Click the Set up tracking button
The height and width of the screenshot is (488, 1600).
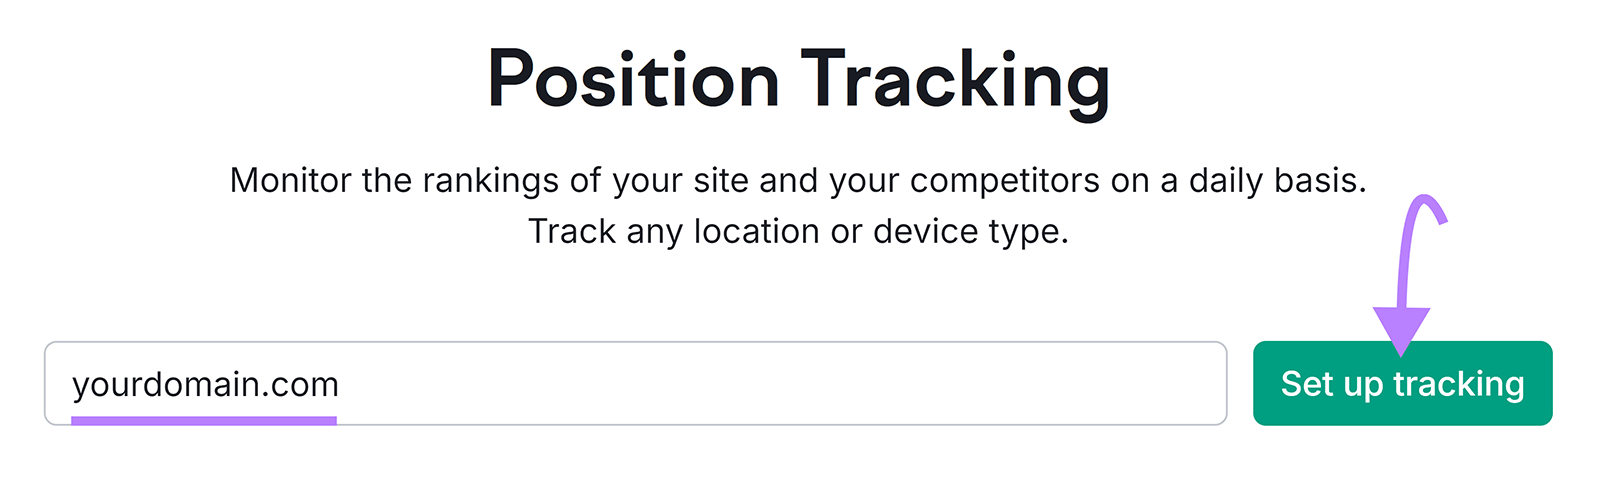(1402, 384)
